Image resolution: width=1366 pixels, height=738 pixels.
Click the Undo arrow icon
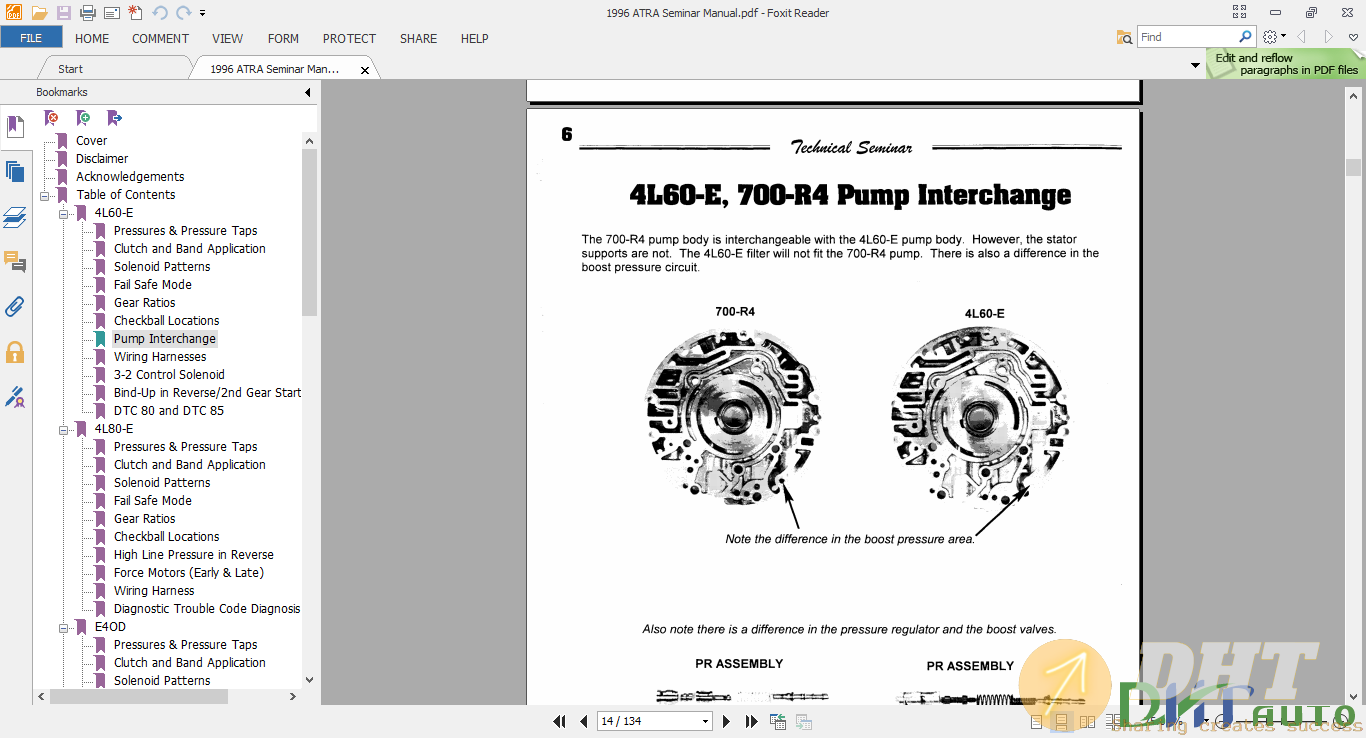160,13
